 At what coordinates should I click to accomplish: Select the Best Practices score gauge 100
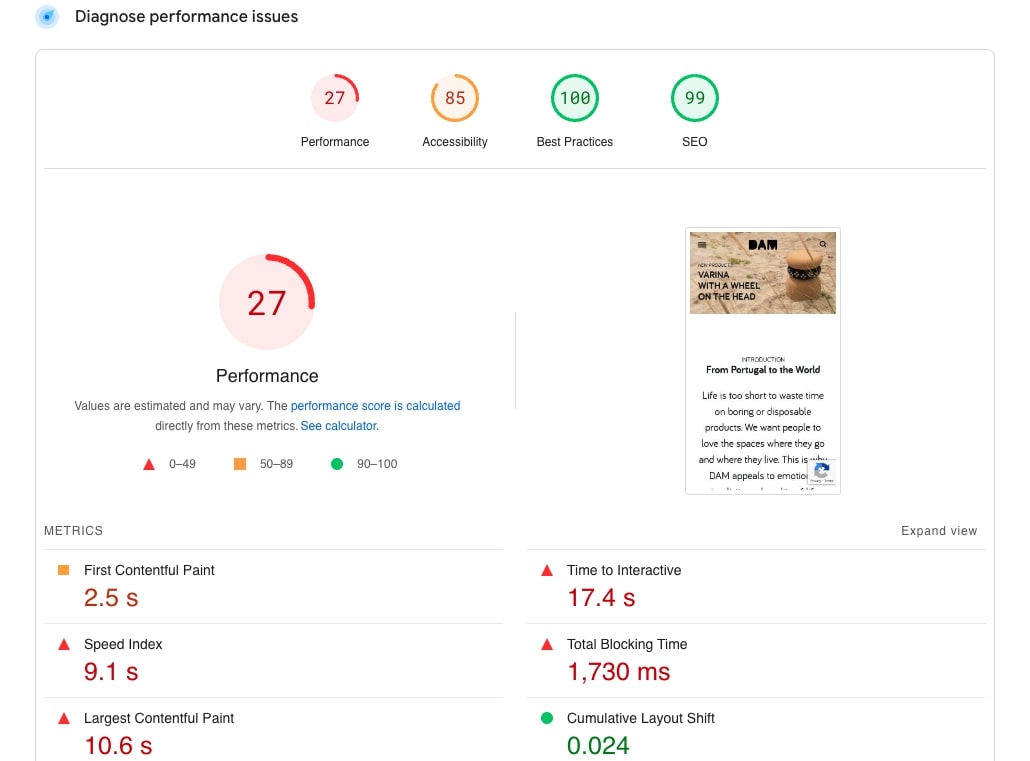pos(575,98)
